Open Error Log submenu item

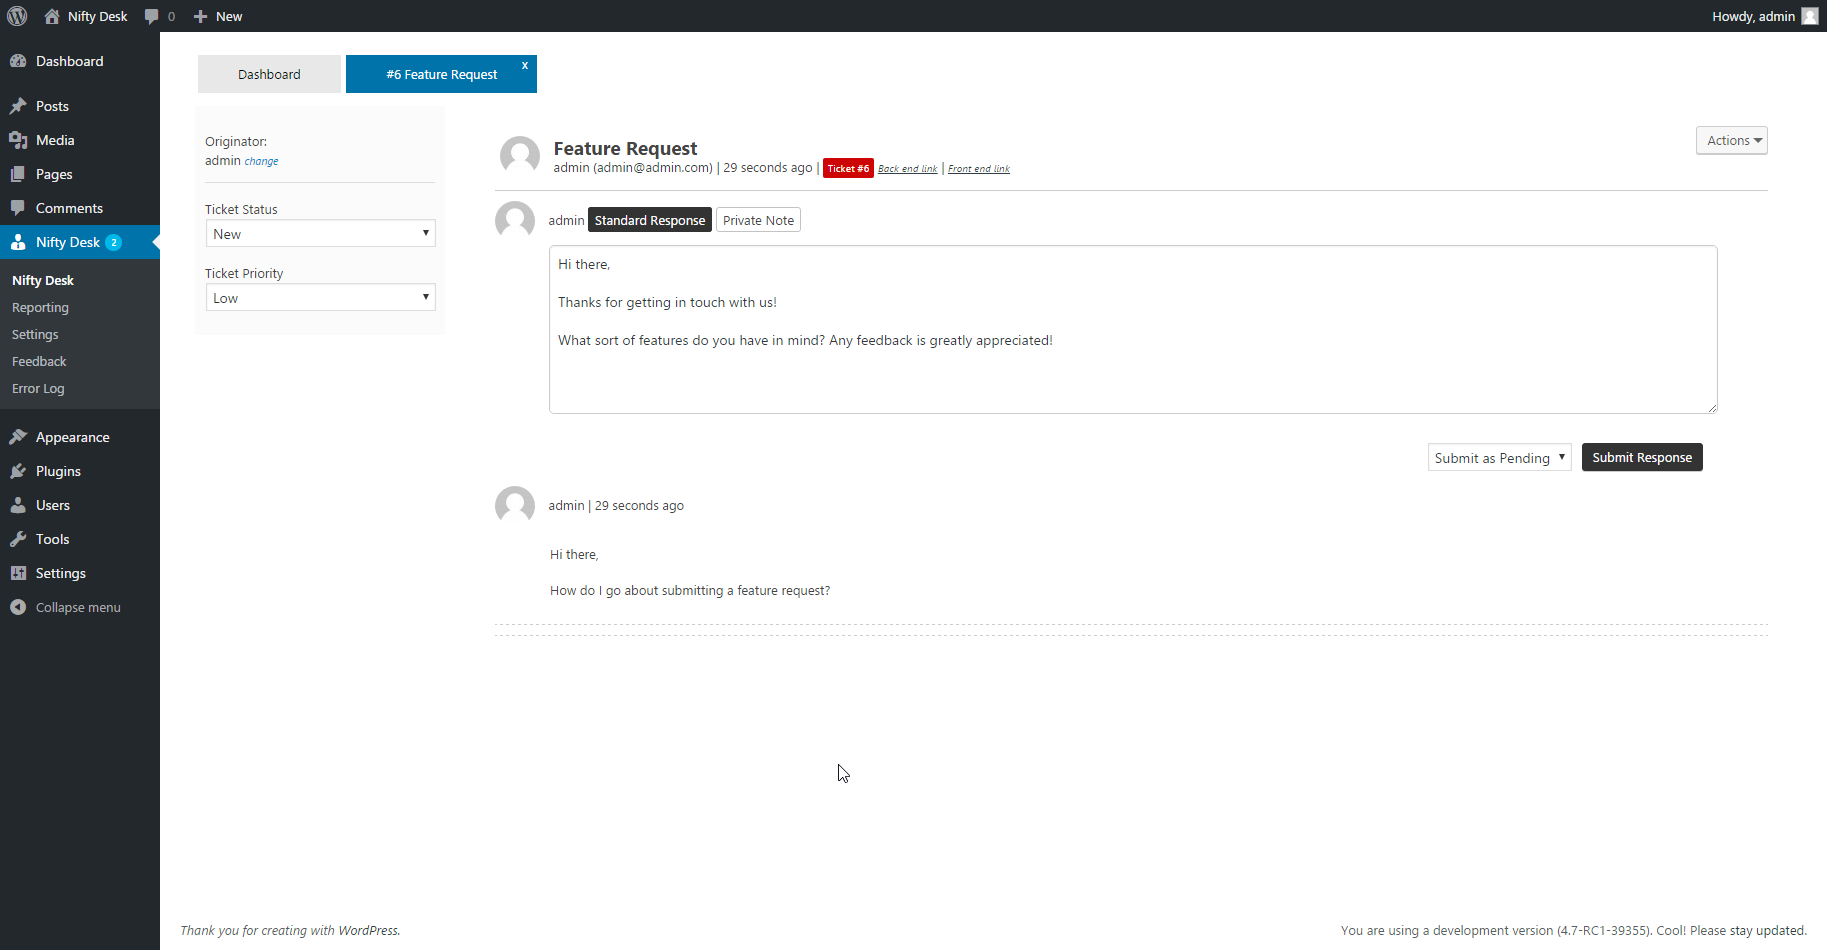pyautogui.click(x=38, y=388)
